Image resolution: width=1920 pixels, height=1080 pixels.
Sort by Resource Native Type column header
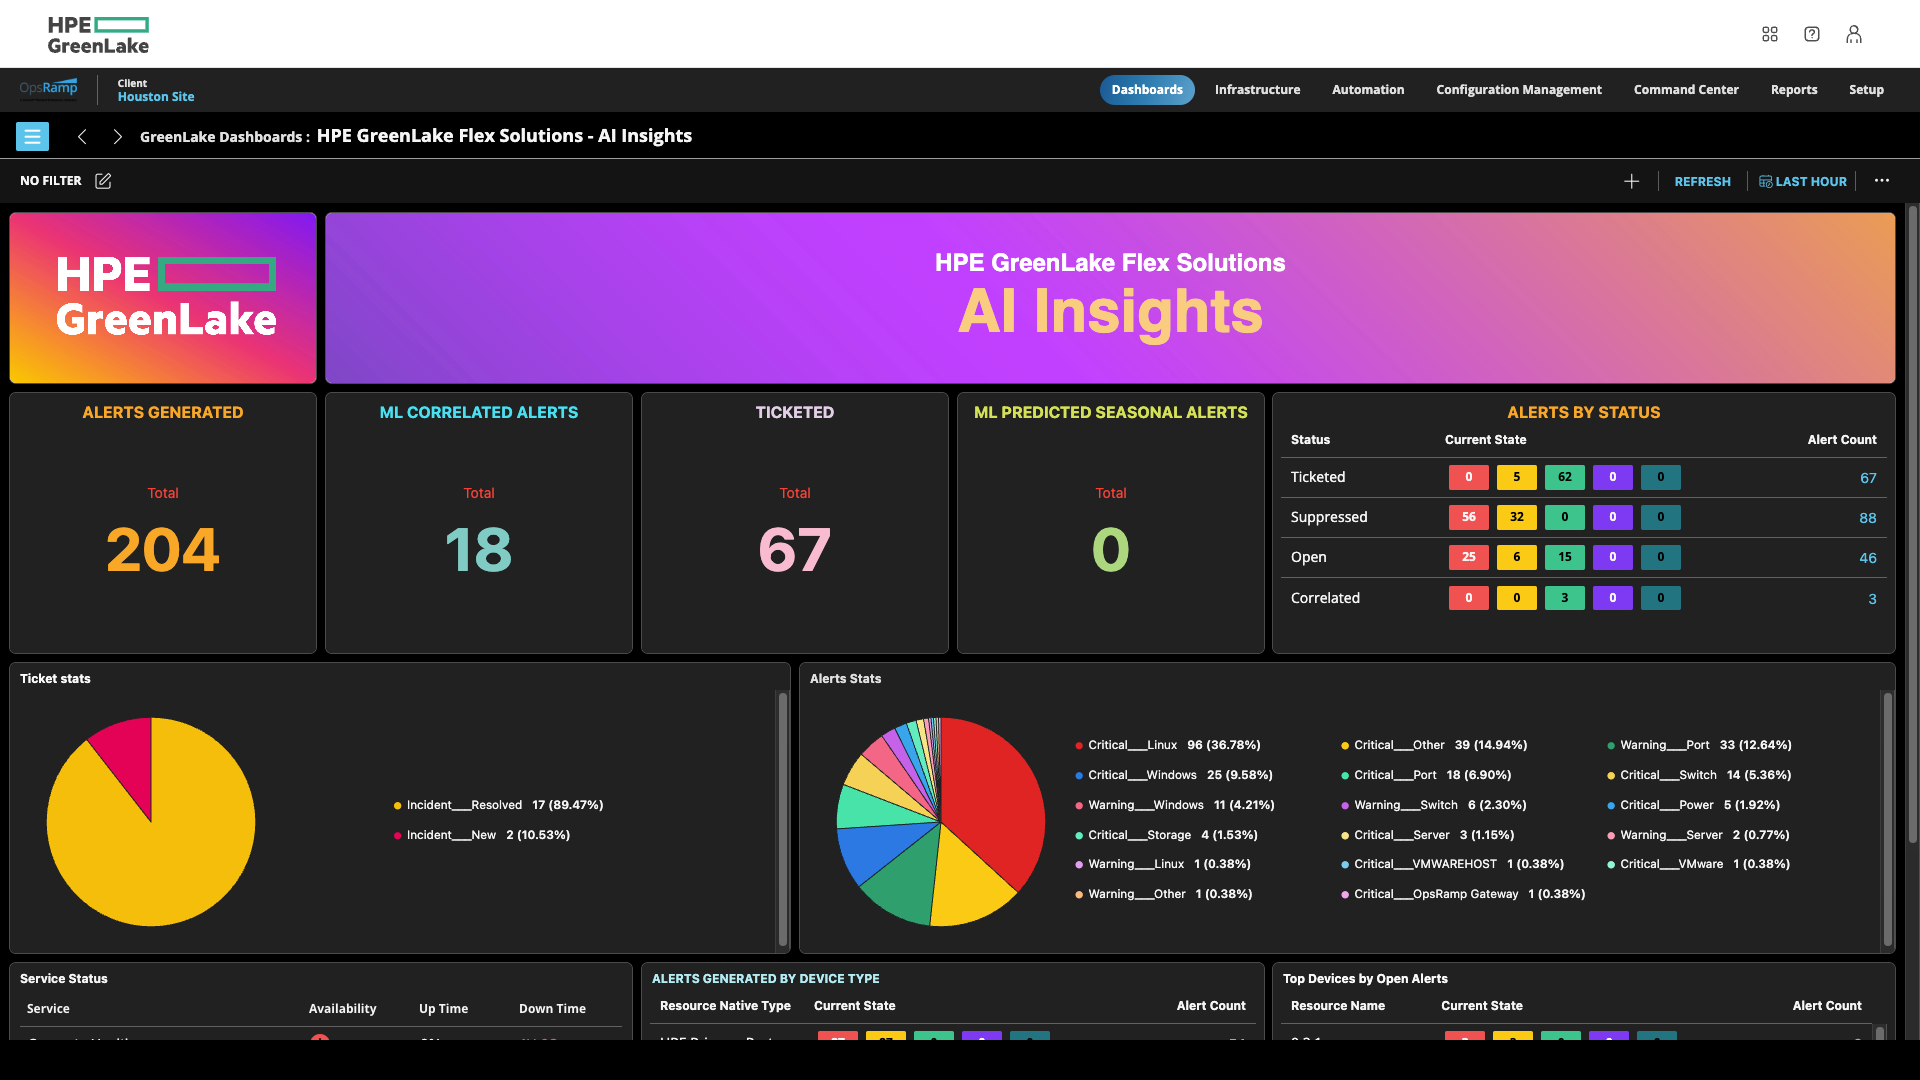(725, 1006)
